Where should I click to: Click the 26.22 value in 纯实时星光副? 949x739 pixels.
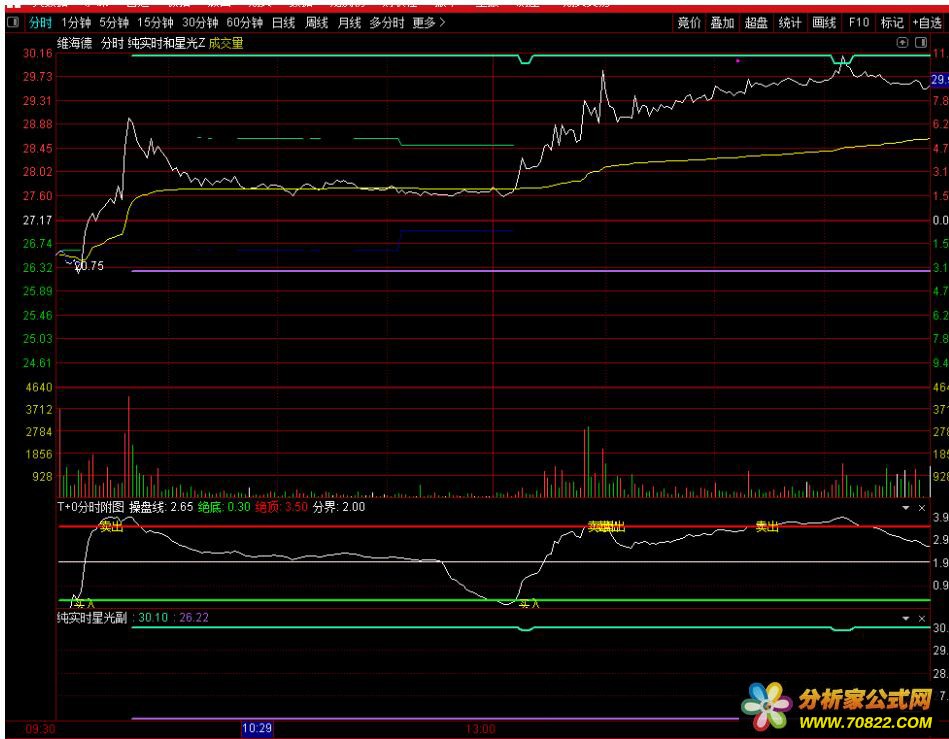(x=194, y=618)
